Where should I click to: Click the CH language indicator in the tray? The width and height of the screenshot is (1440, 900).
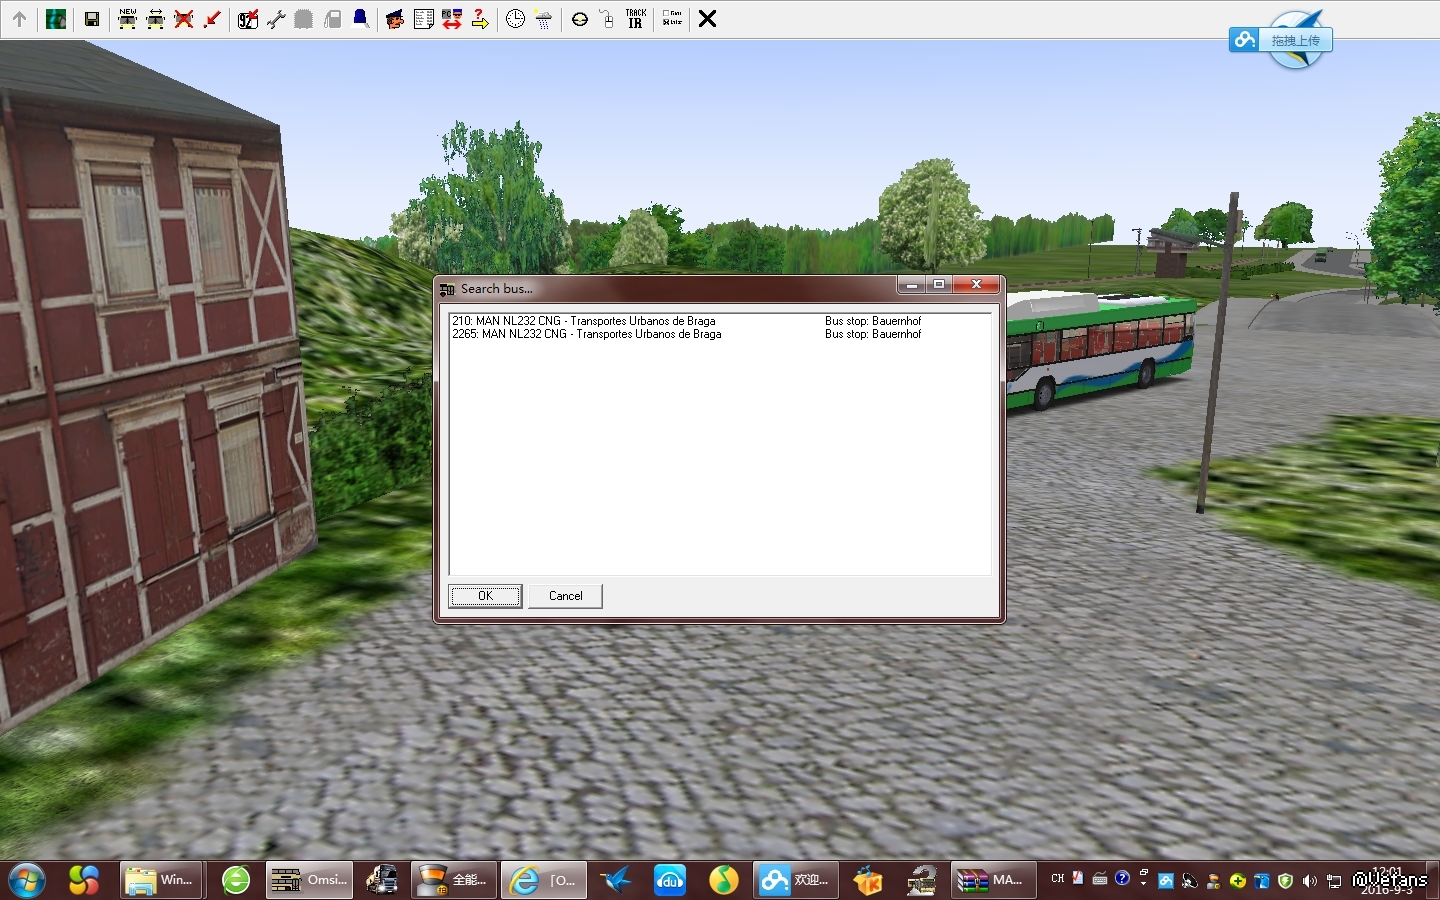pos(1058,879)
